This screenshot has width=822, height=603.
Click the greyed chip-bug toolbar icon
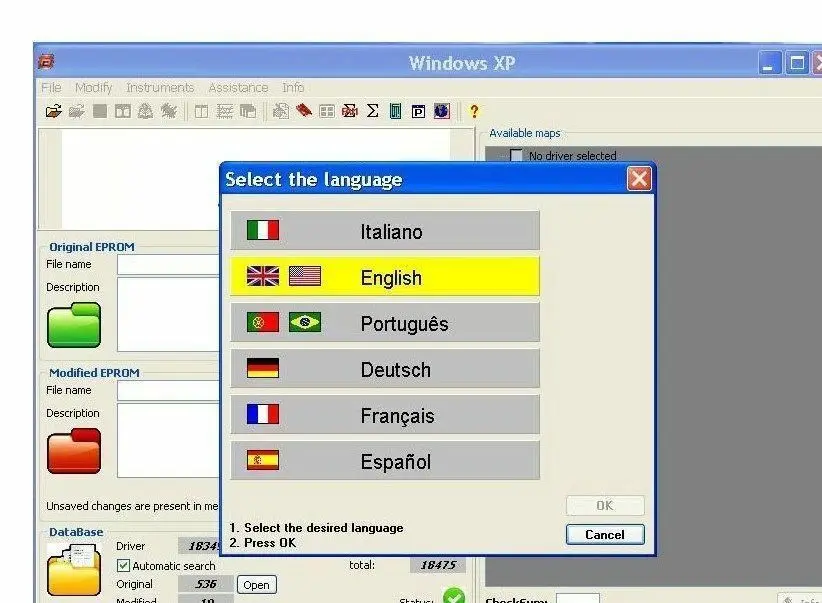pos(169,111)
